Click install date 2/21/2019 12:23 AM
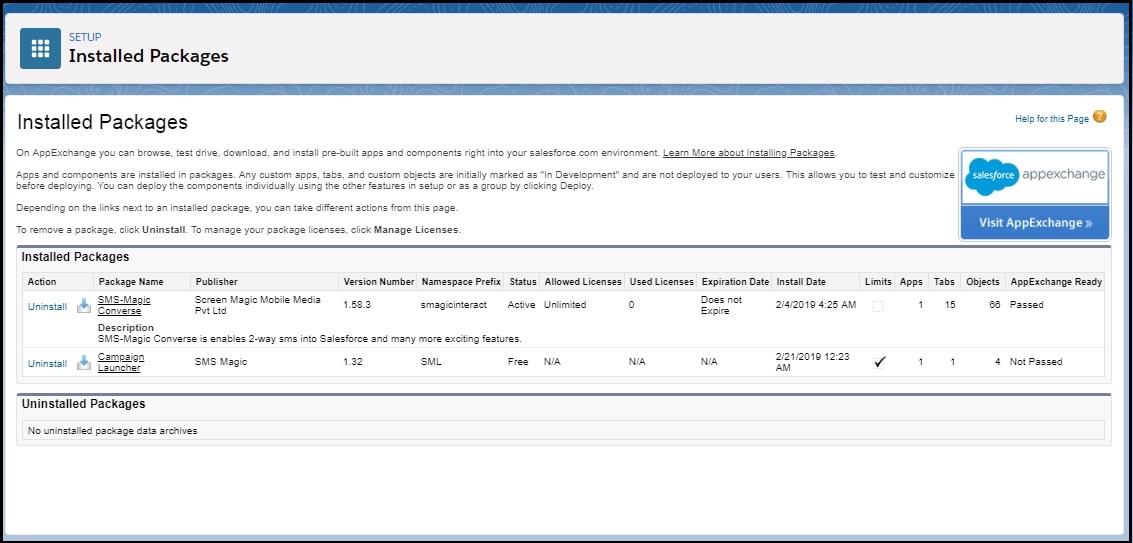The image size is (1133, 543). coord(812,362)
